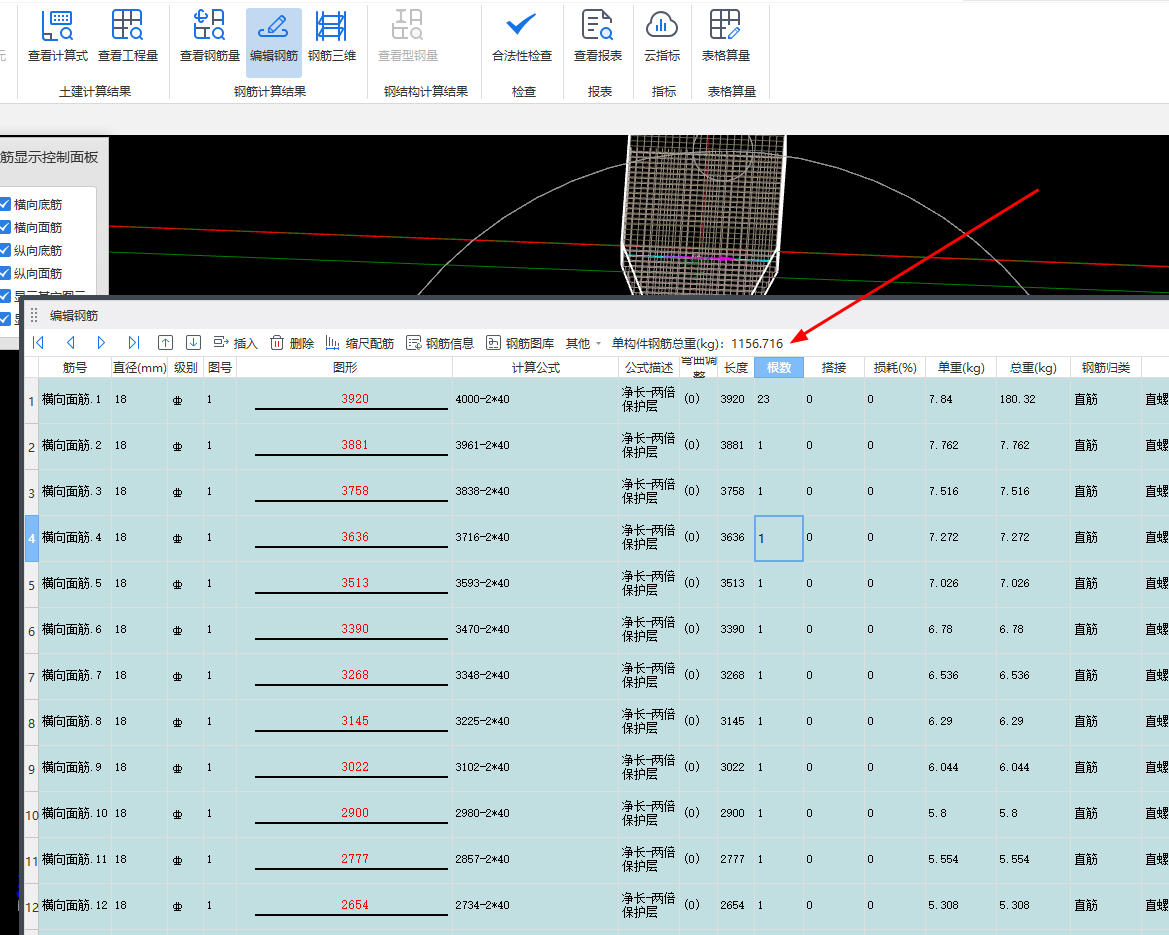Click the 图形 column header
This screenshot has height=935, width=1169.
pyautogui.click(x=345, y=368)
